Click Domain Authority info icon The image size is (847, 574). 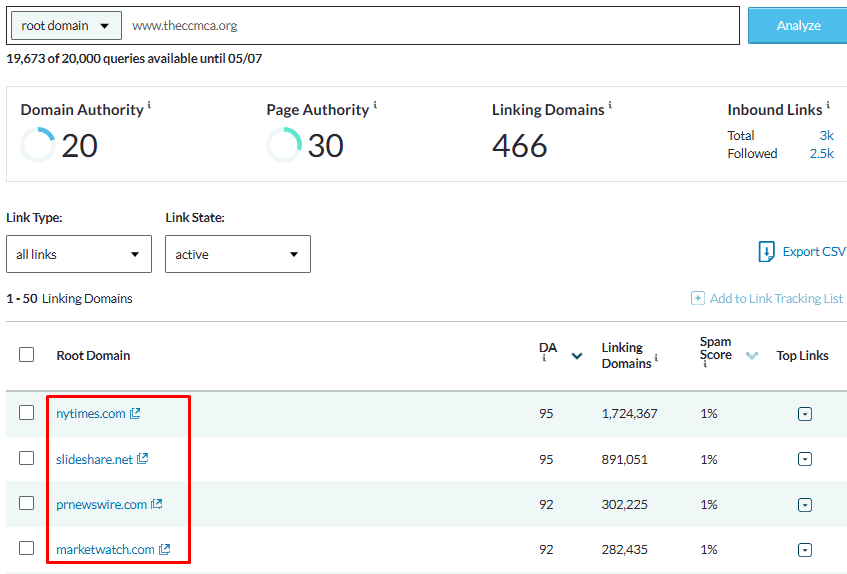click(150, 105)
